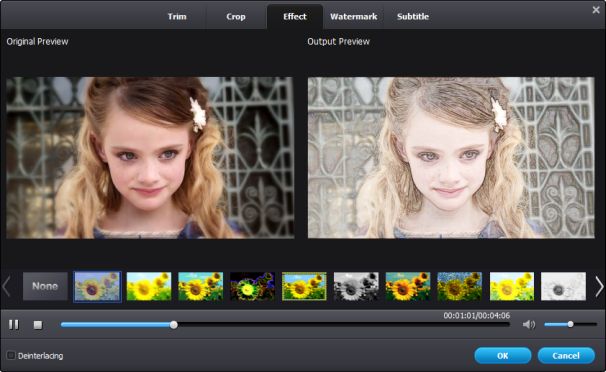
Task: Go to the Watermark tab
Action: pos(354,17)
